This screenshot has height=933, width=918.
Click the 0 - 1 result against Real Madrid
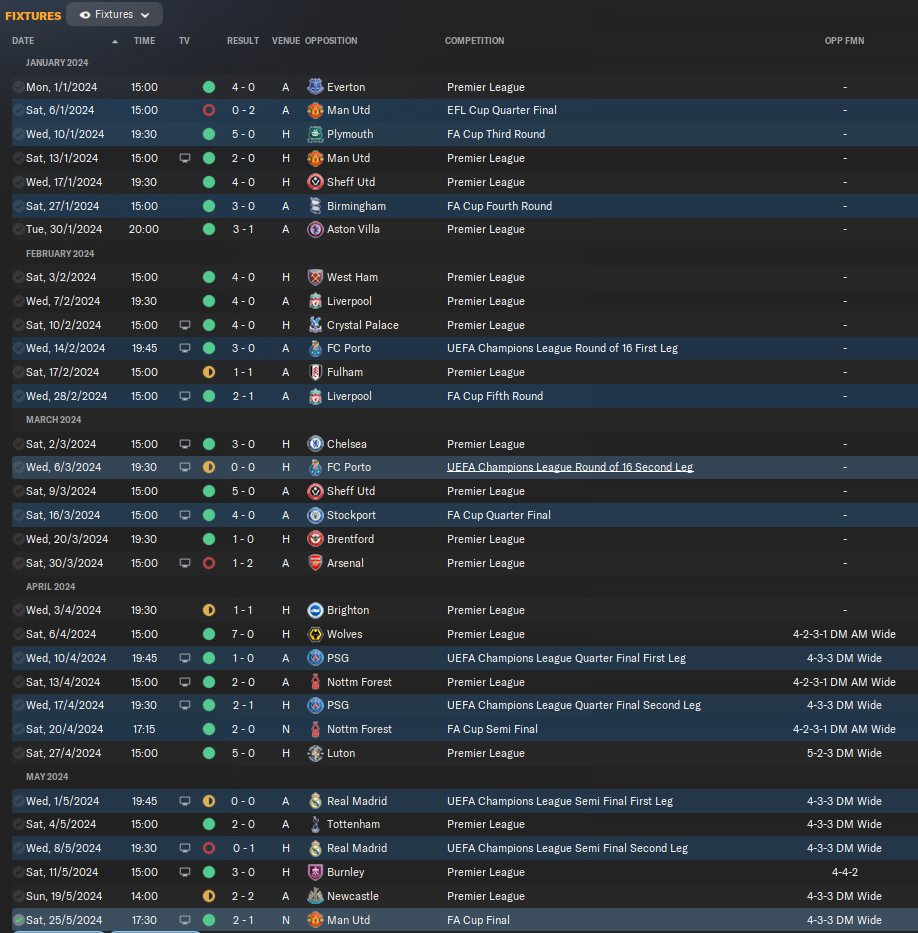coord(243,848)
